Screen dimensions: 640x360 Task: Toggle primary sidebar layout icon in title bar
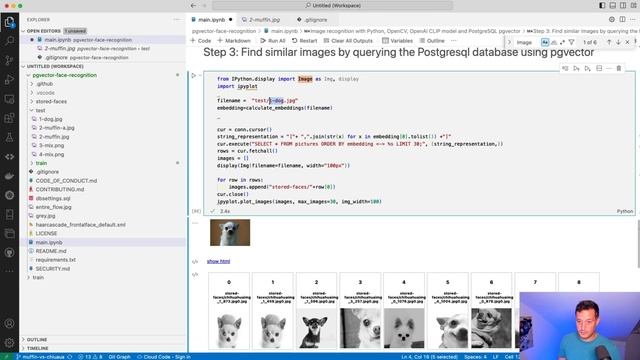(x=602, y=6)
